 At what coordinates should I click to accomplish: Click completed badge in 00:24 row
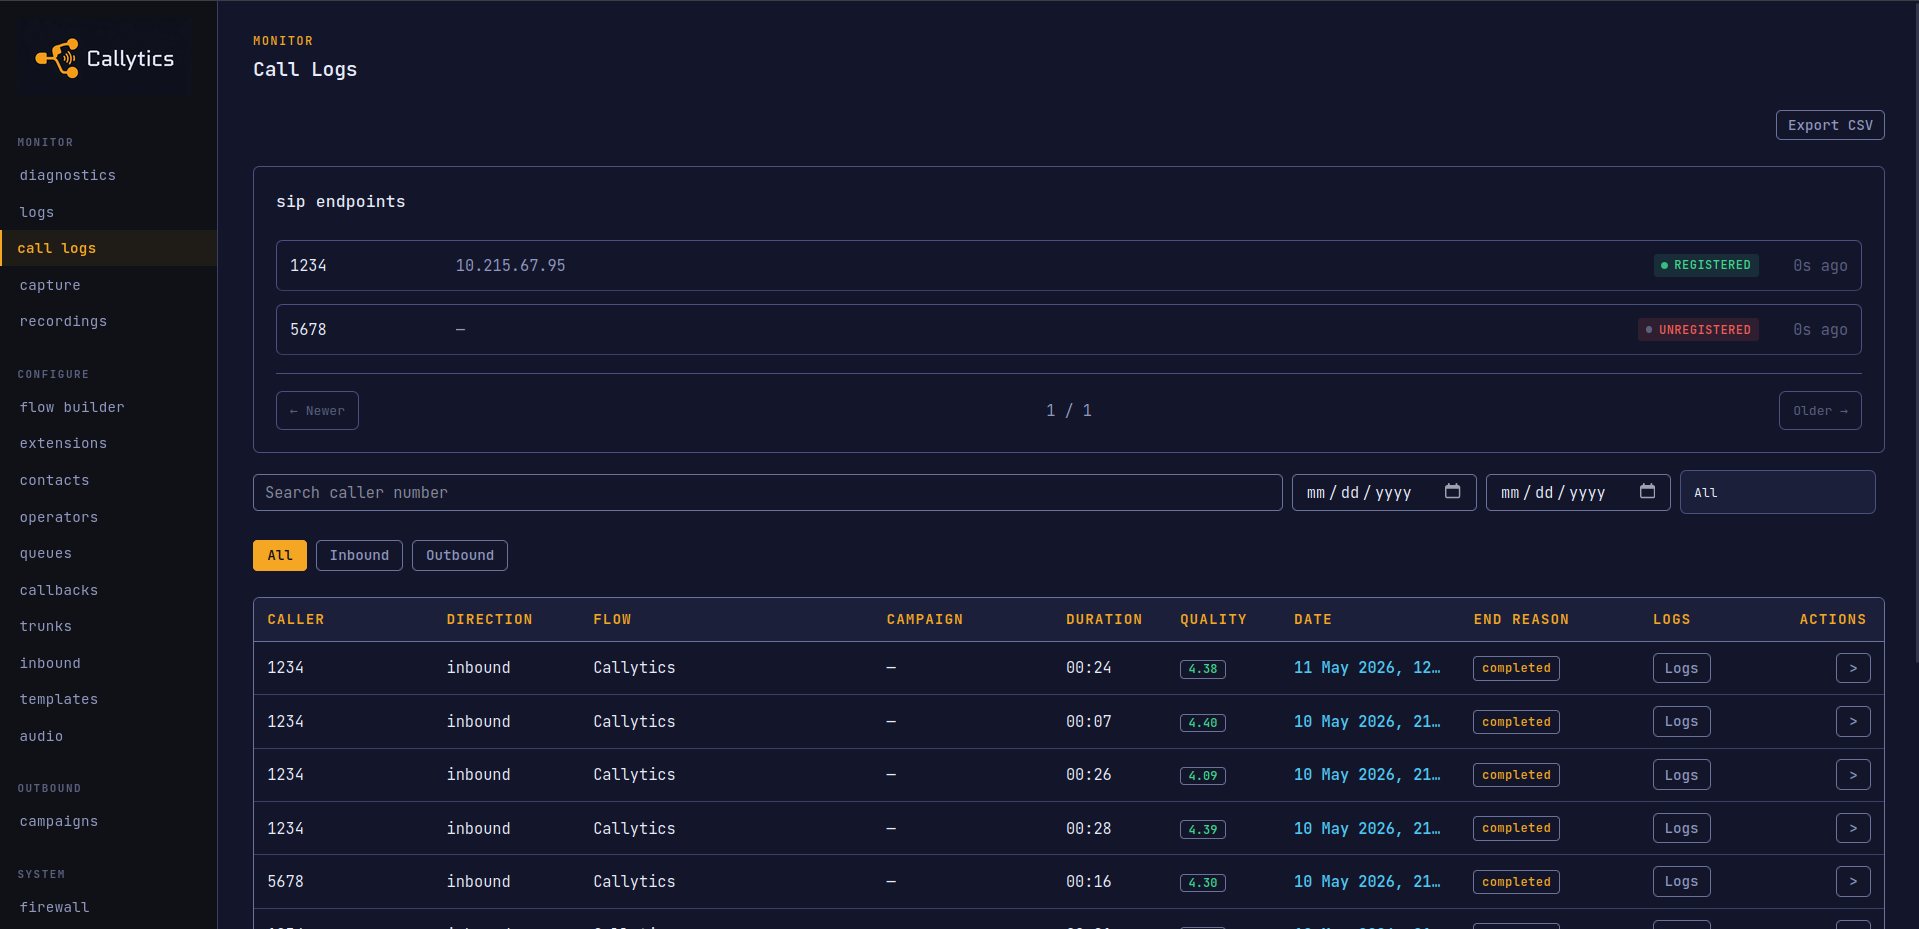tap(1516, 668)
